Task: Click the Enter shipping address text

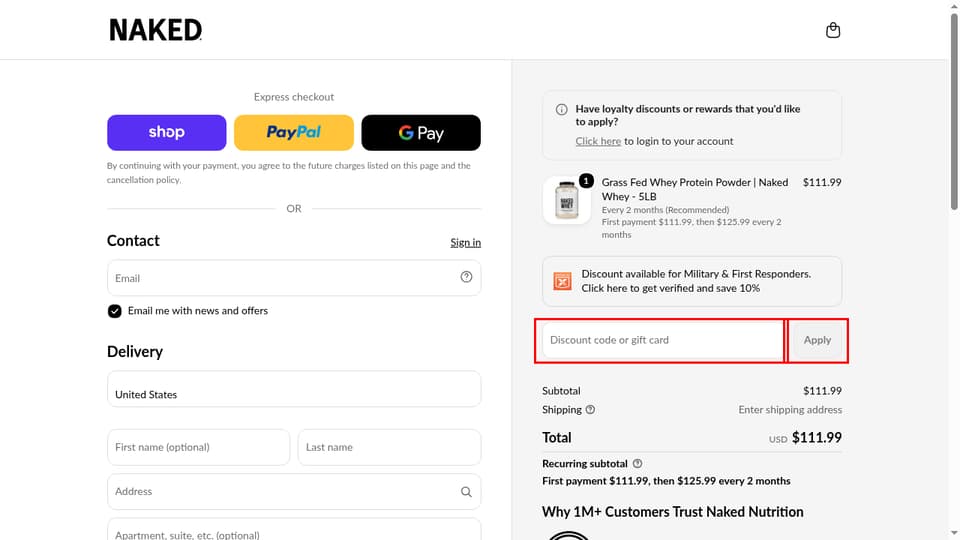Action: [x=790, y=410]
